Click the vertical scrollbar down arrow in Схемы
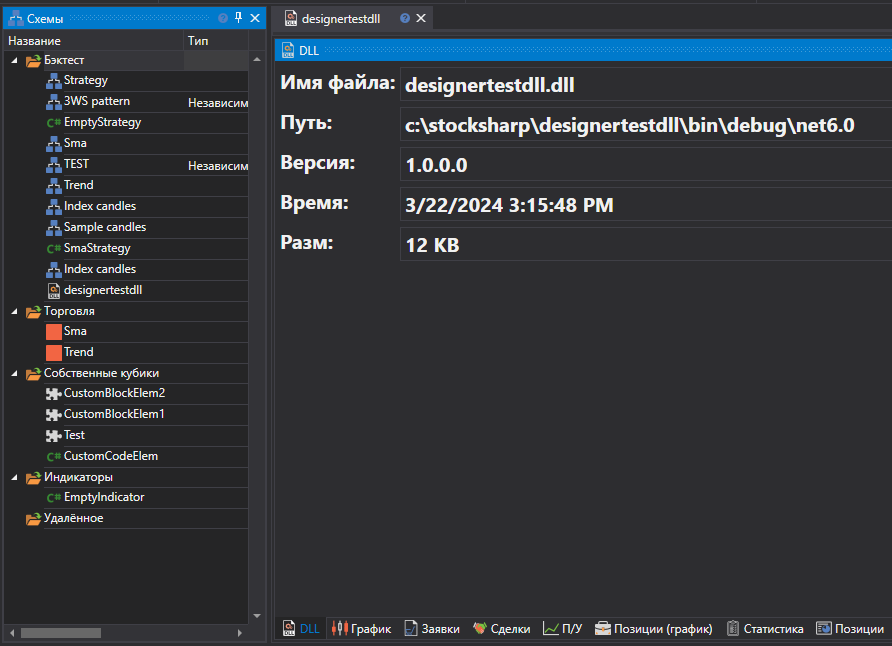Viewport: 892px width, 646px height. click(x=257, y=616)
